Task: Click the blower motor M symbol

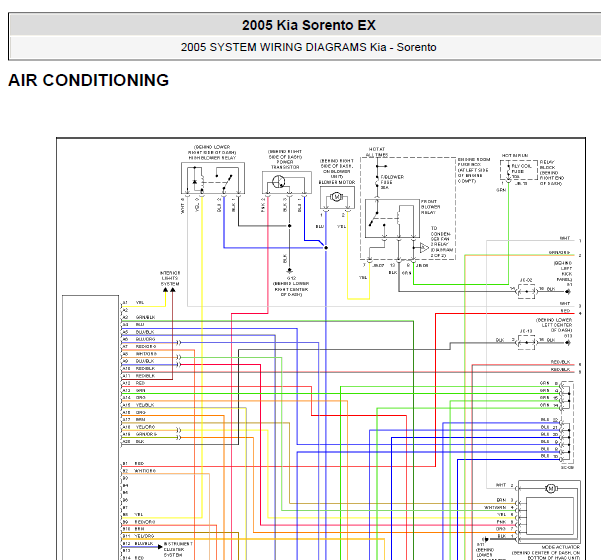Action: tap(337, 197)
